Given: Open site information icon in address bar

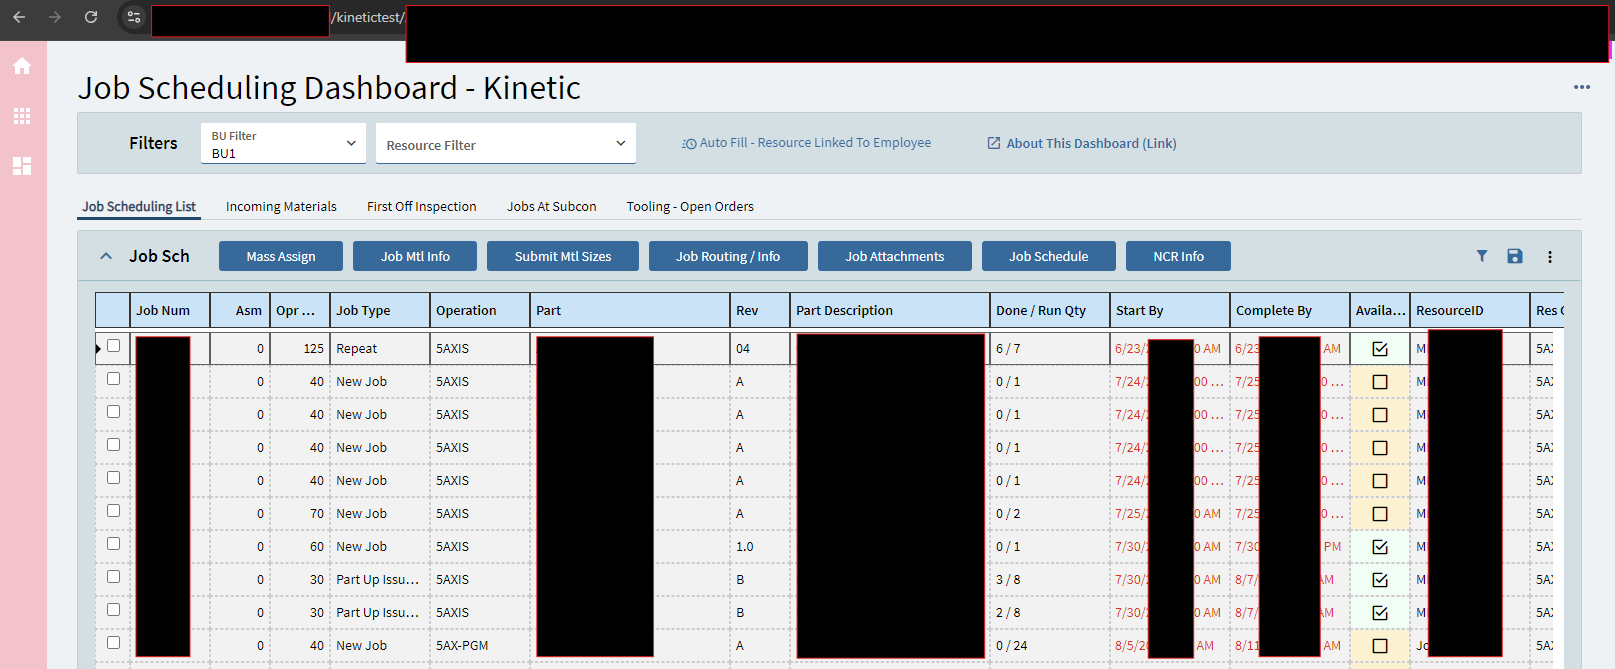Looking at the screenshot, I should tap(134, 17).
